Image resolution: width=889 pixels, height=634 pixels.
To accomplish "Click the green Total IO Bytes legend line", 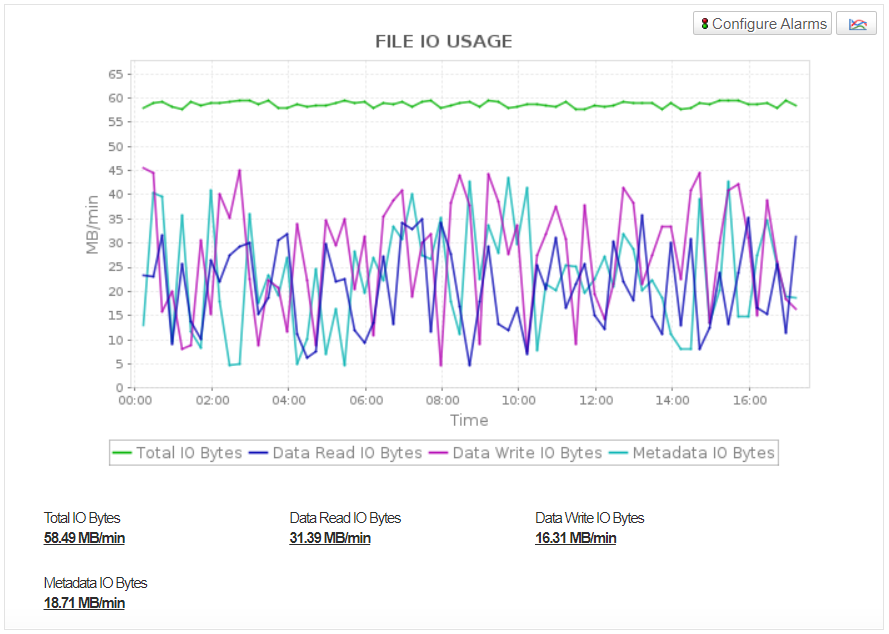I will point(122,453).
